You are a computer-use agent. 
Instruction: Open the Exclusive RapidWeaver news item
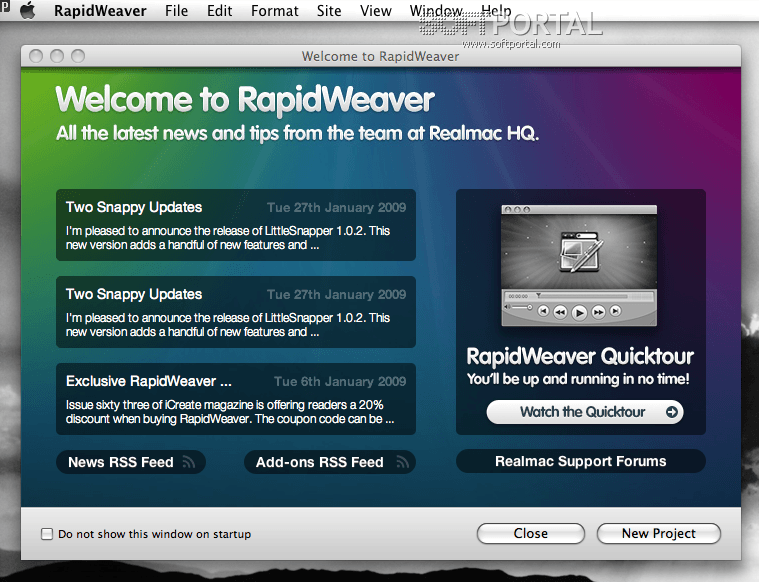point(236,399)
